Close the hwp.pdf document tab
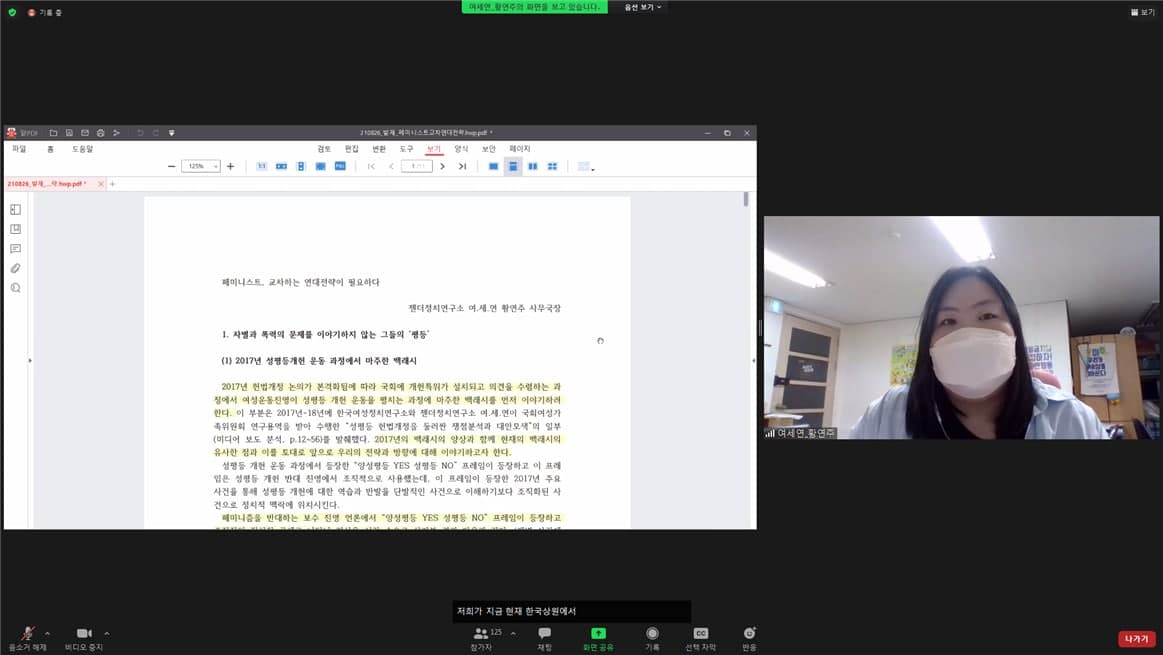Image resolution: width=1163 pixels, height=655 pixels. [101, 184]
